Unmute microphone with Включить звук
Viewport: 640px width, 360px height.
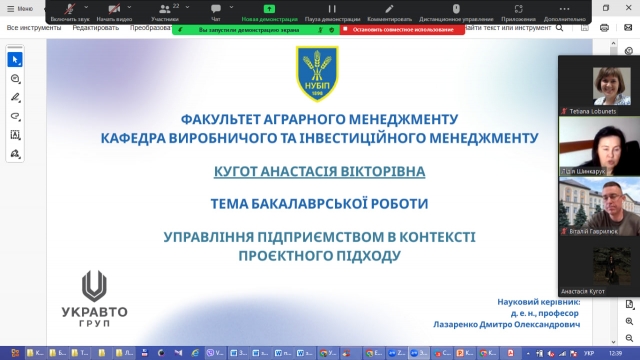coord(70,12)
